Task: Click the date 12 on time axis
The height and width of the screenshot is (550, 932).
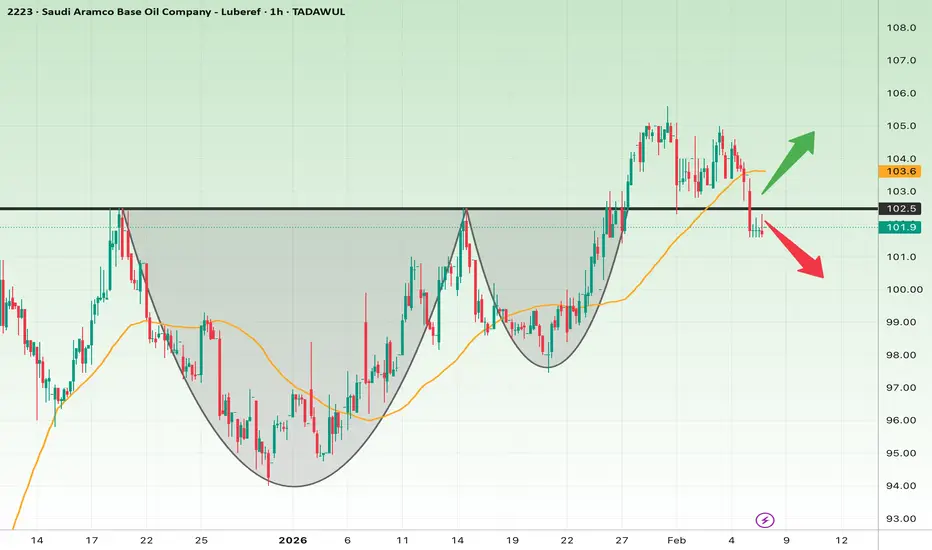Action: click(x=841, y=540)
